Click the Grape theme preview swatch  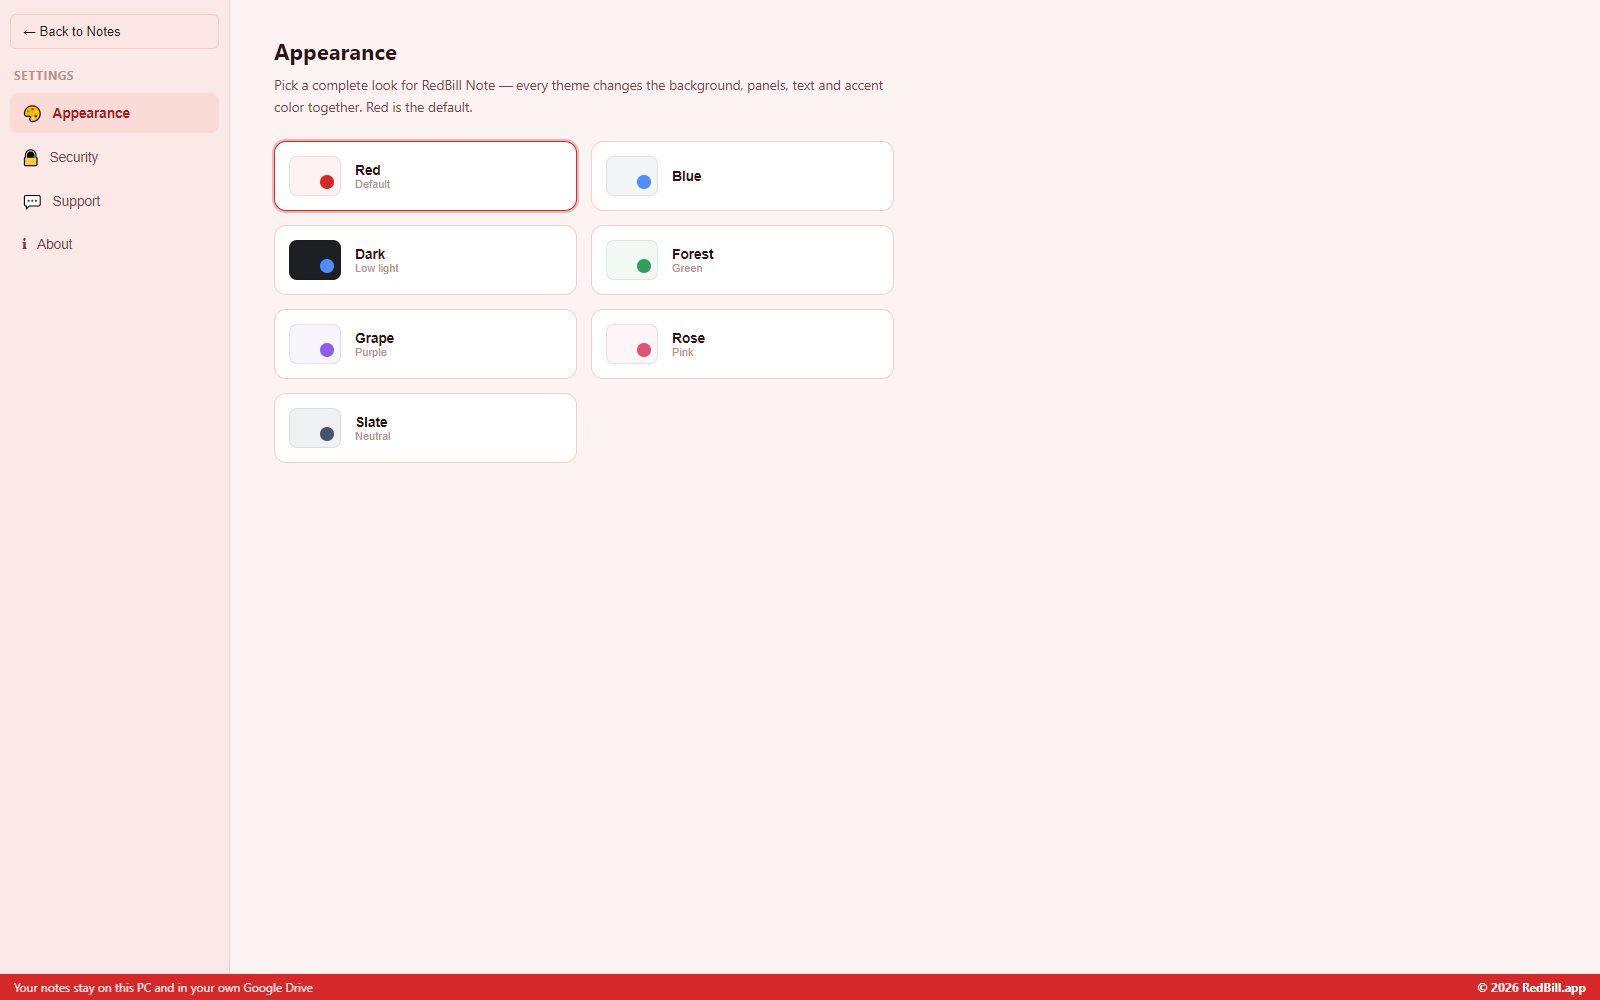pyautogui.click(x=315, y=344)
